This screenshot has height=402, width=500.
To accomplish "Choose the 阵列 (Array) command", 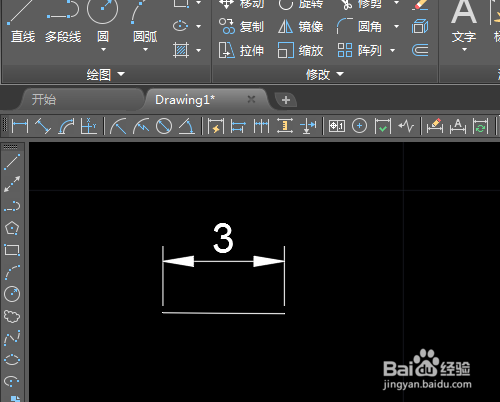I will tap(359, 51).
